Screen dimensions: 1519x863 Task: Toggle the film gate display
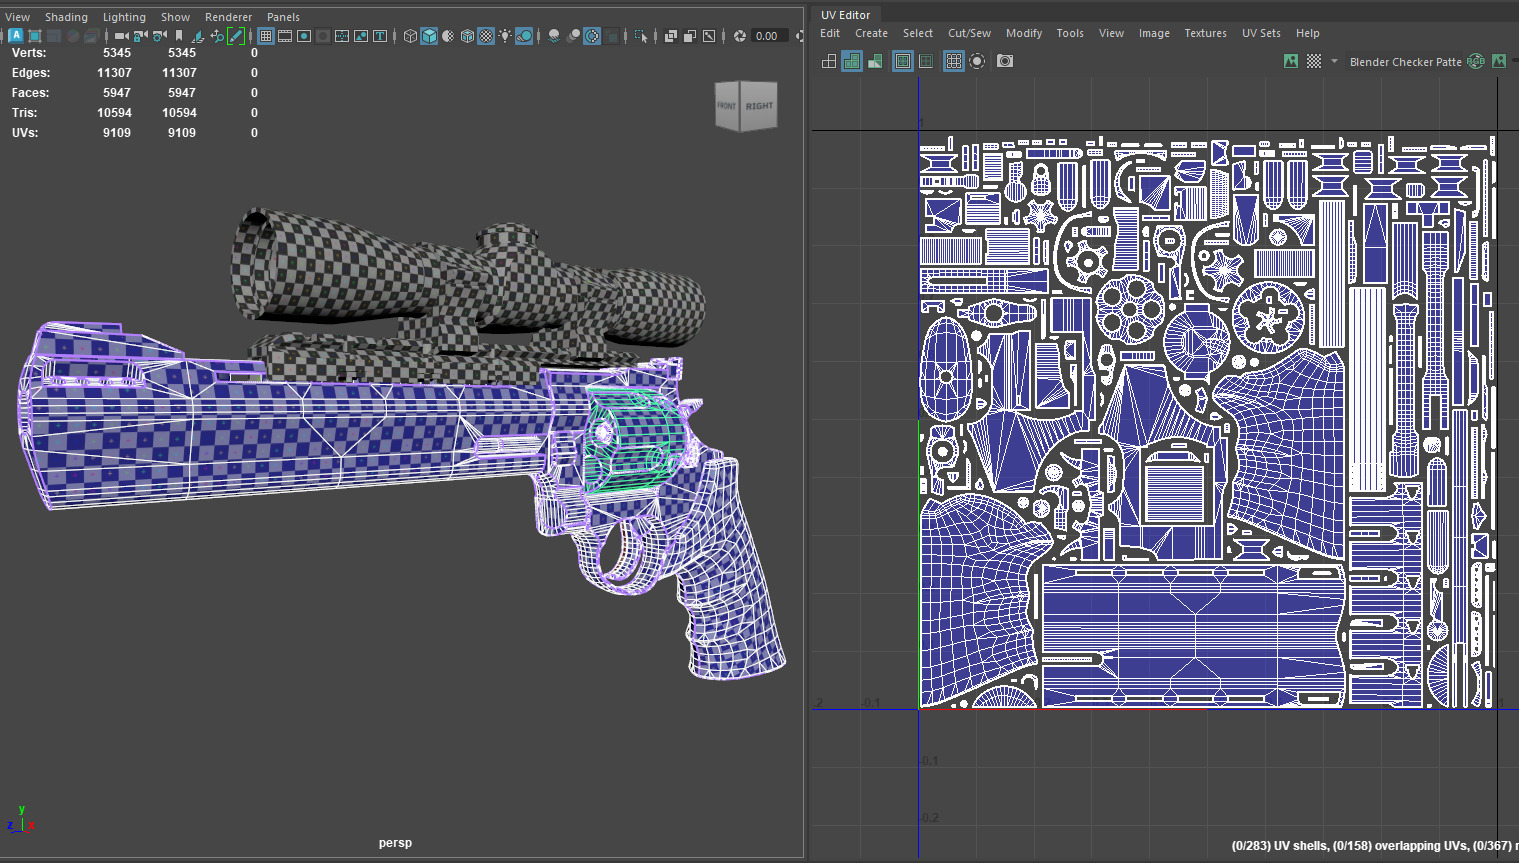pyautogui.click(x=285, y=36)
